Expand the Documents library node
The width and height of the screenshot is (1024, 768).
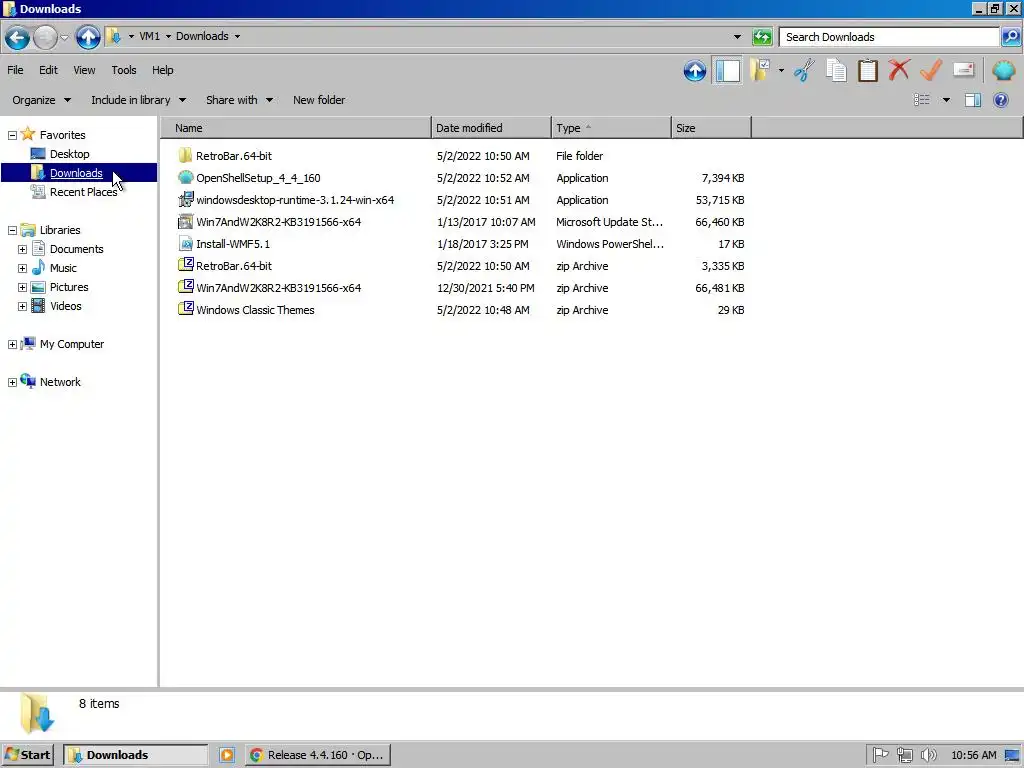[22, 249]
